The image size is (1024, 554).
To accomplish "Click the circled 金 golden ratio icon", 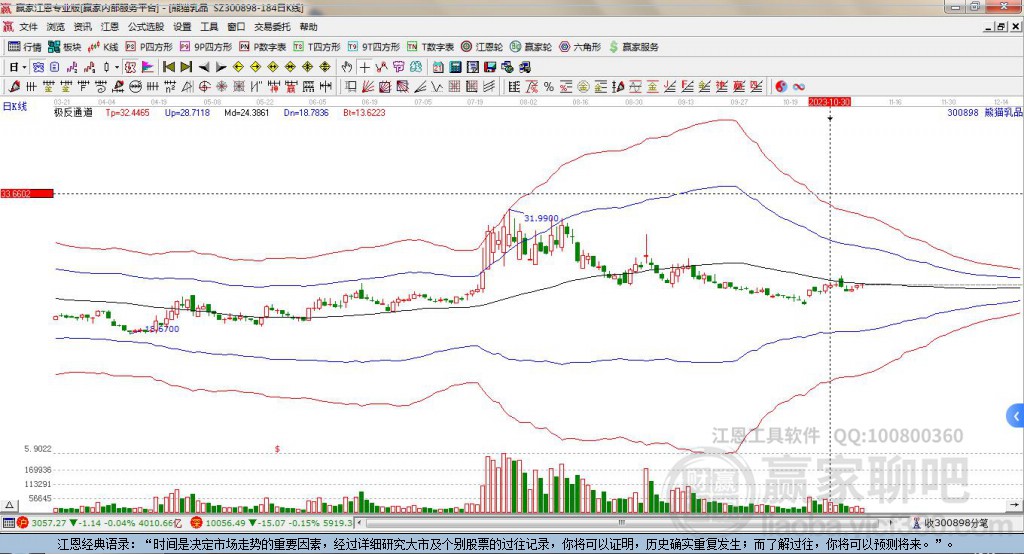I will [x=583, y=86].
